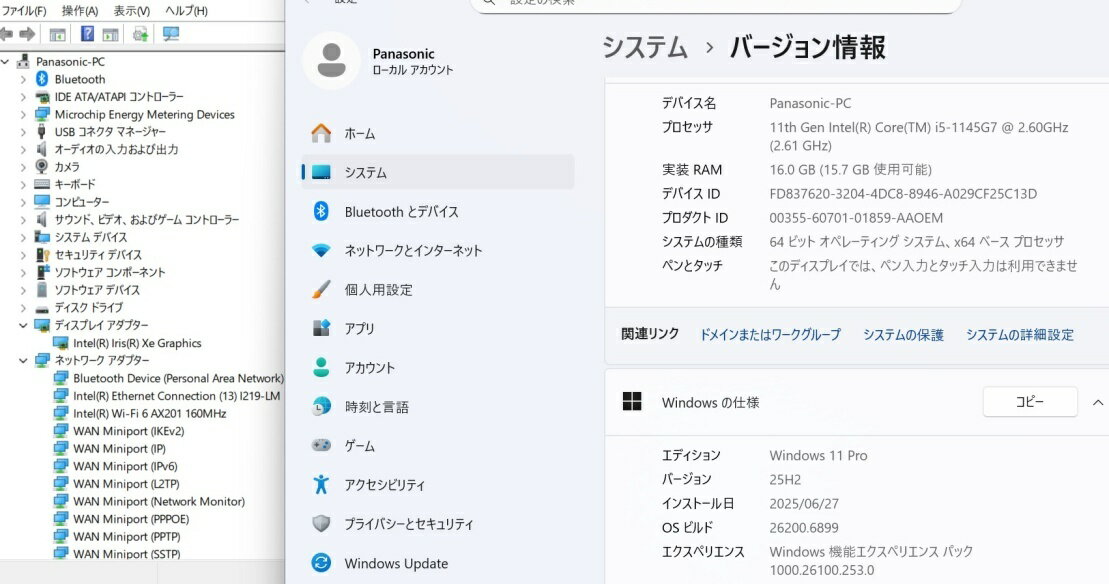Open the 表示(V) menu

pos(131,11)
